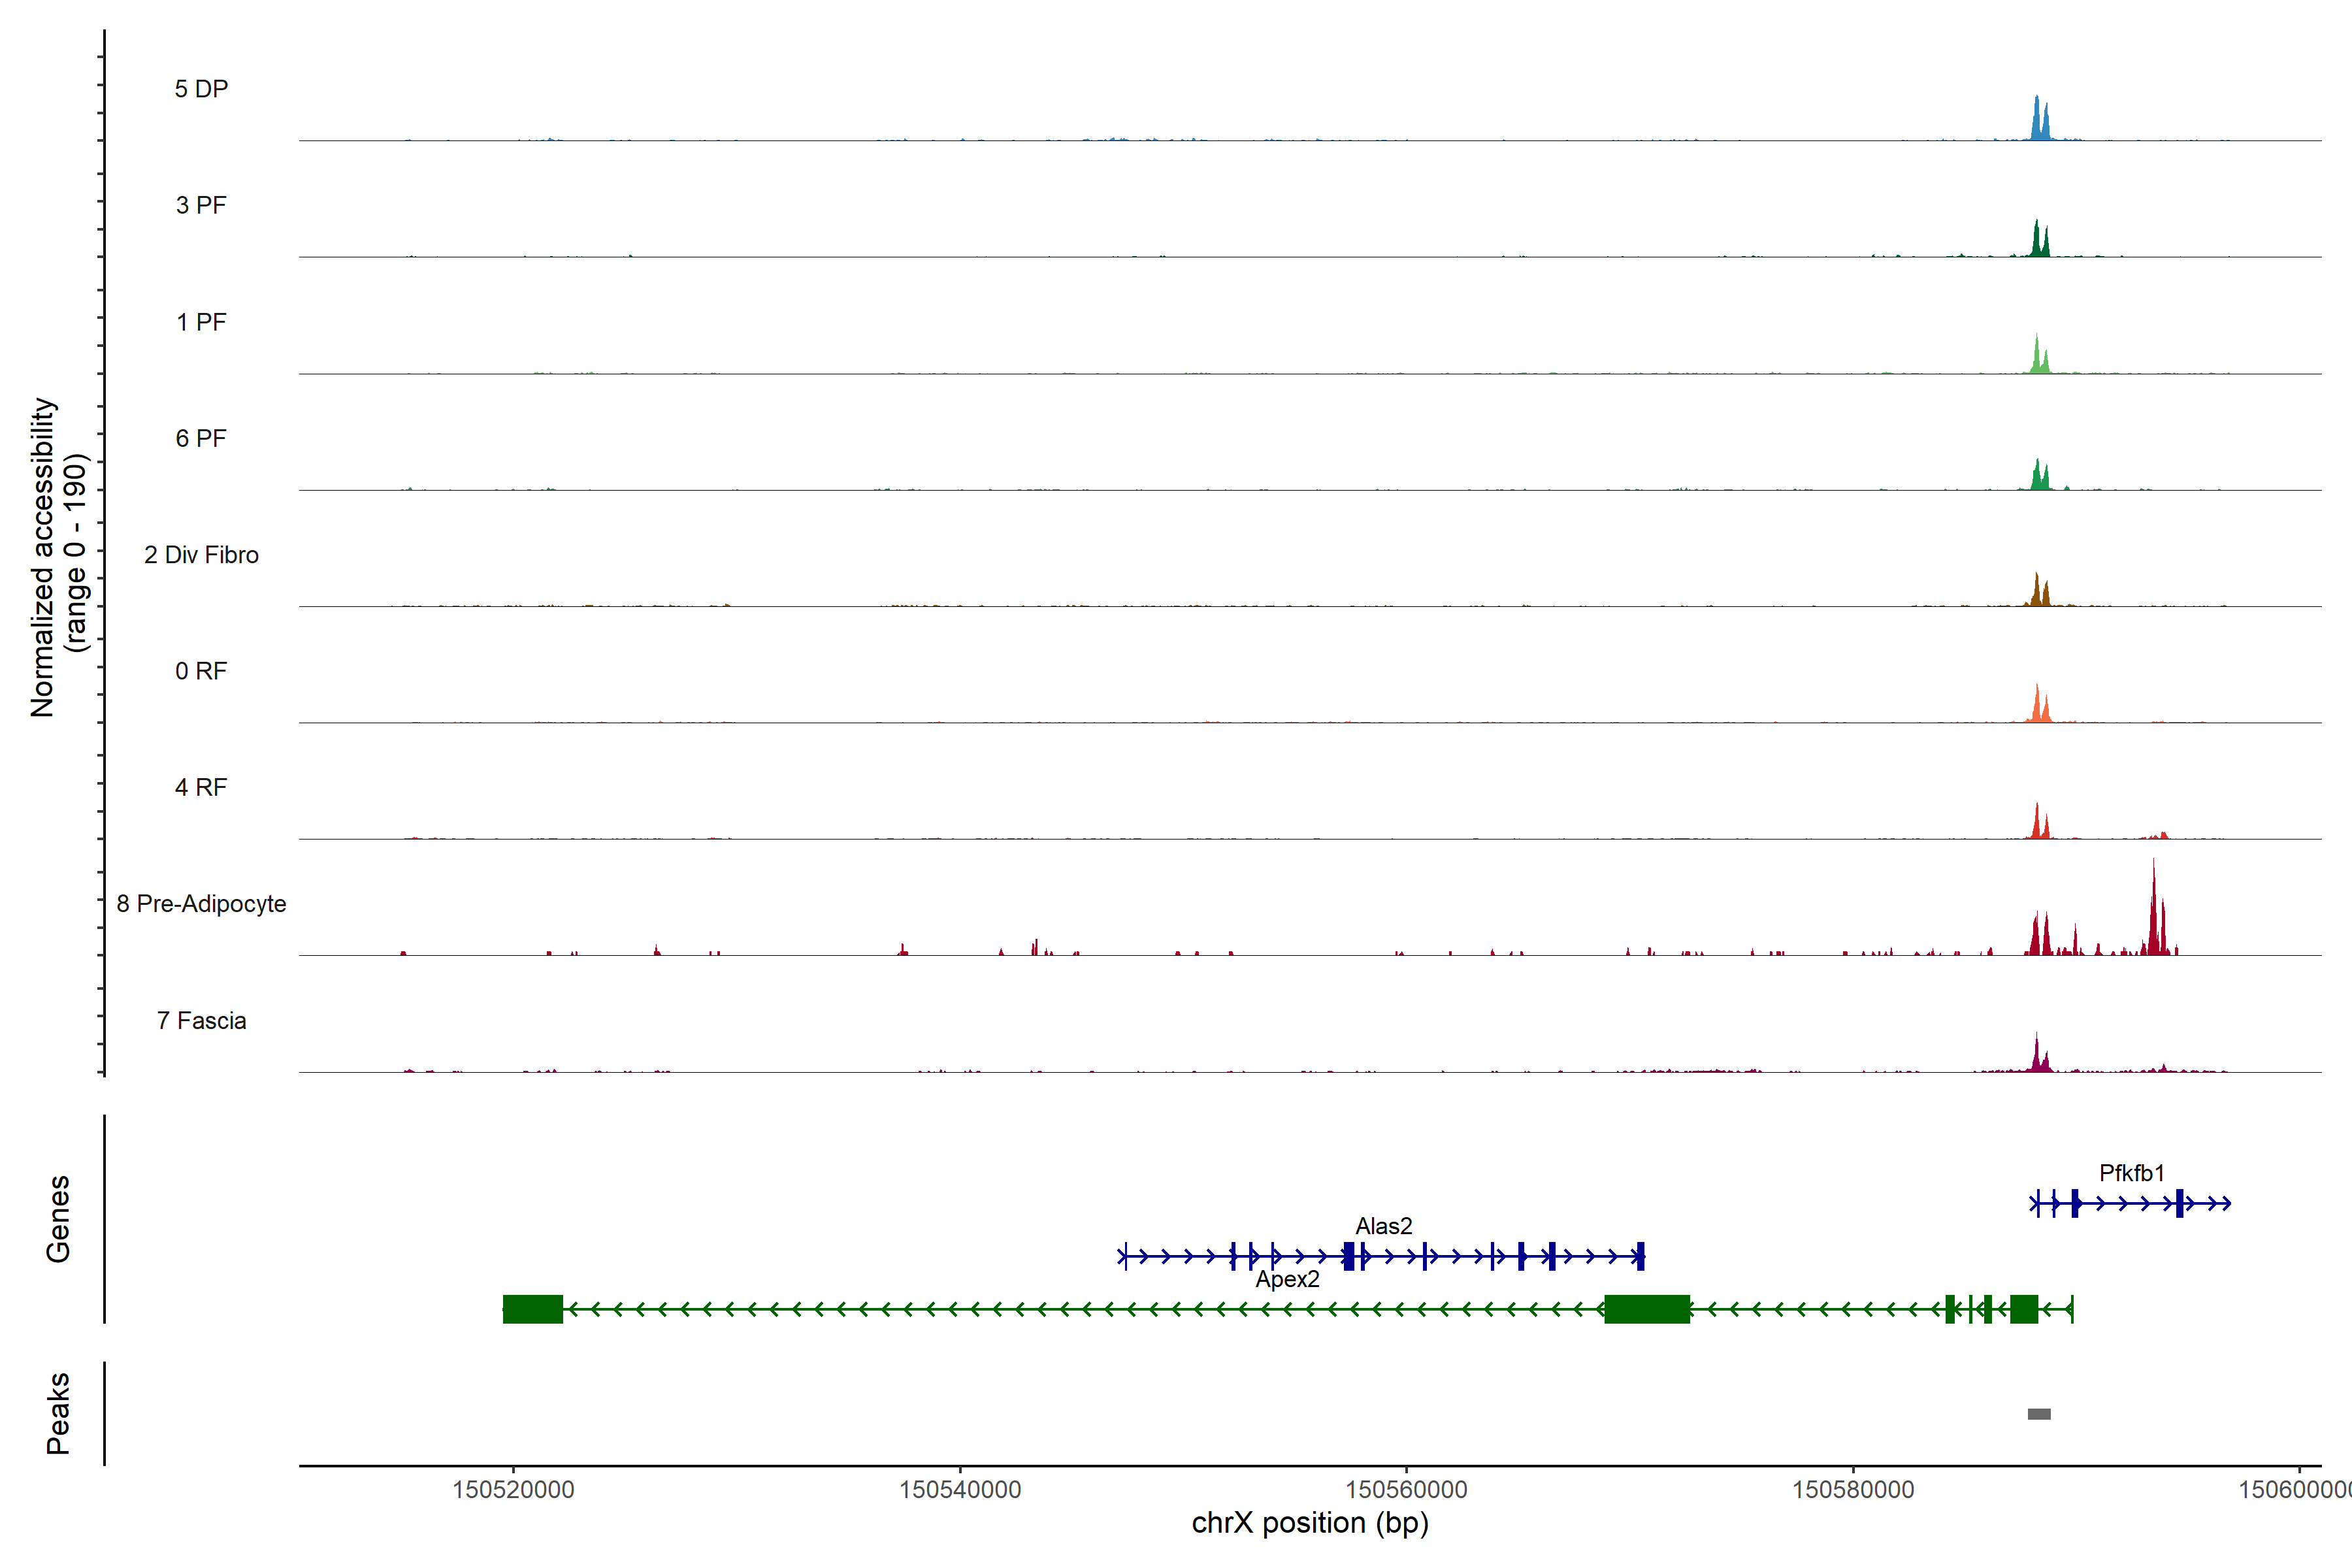Click the 1 PF track label
Screen dimensions: 2352x1568
pos(201,322)
